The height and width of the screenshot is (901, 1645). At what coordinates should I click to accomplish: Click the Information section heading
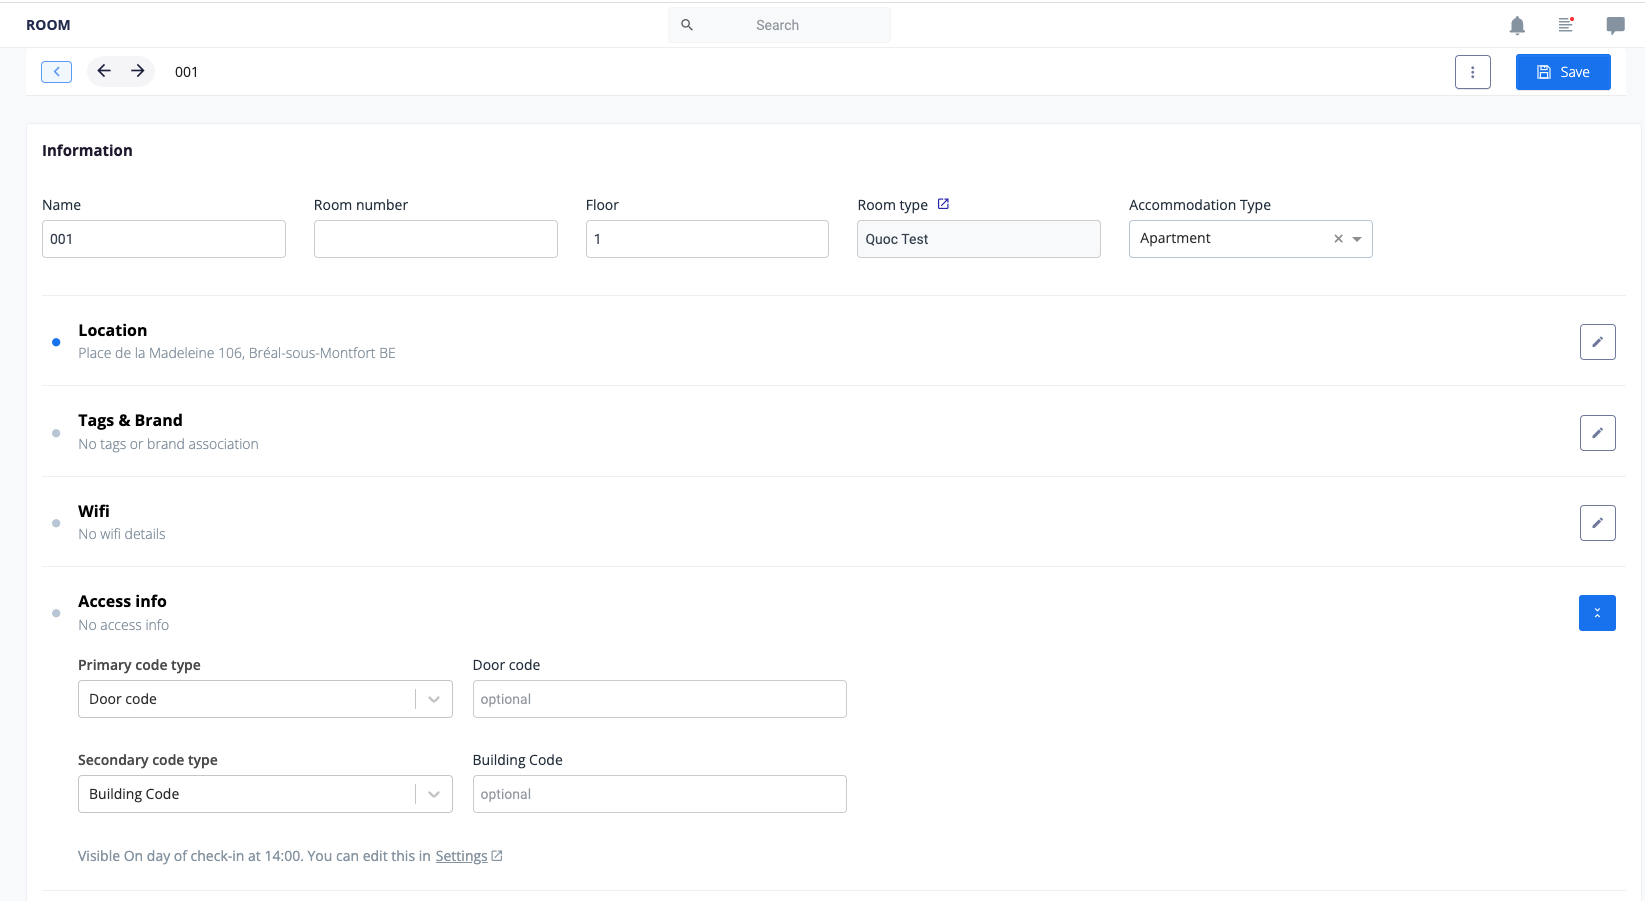point(87,150)
